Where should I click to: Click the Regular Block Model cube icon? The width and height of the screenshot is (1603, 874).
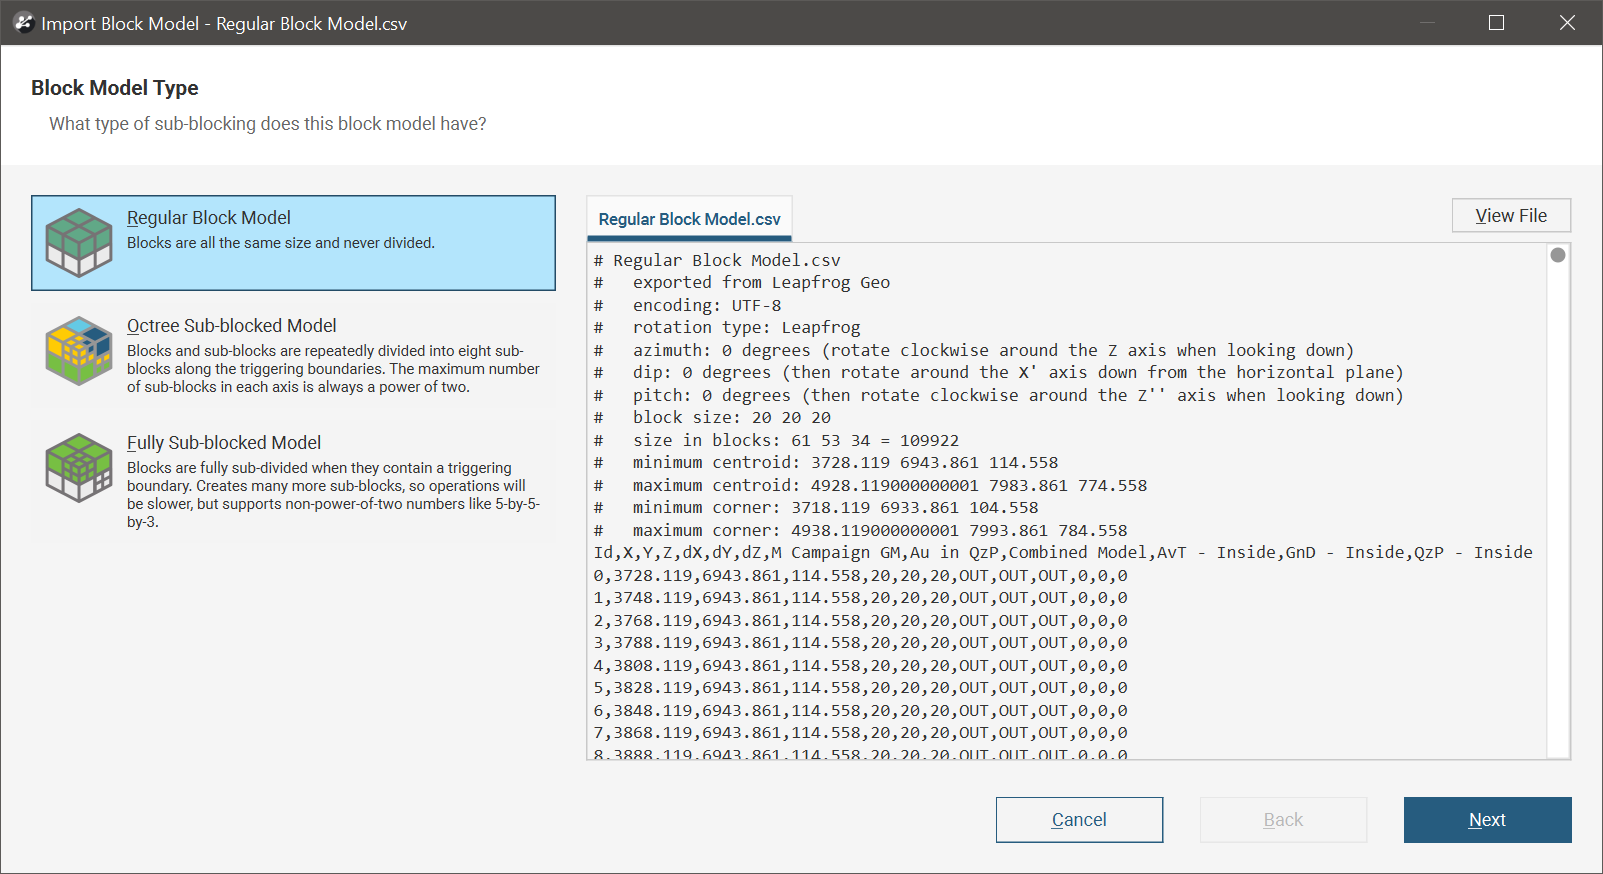(x=79, y=243)
